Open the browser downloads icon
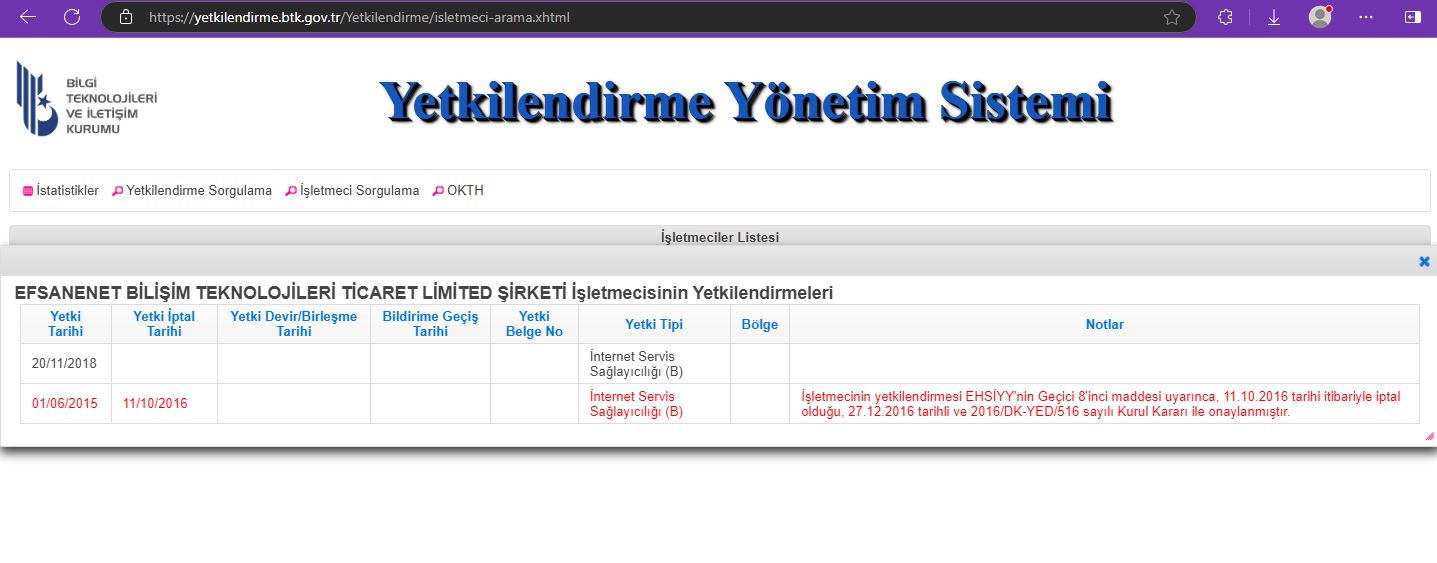The height and width of the screenshot is (563, 1437). tap(1274, 17)
